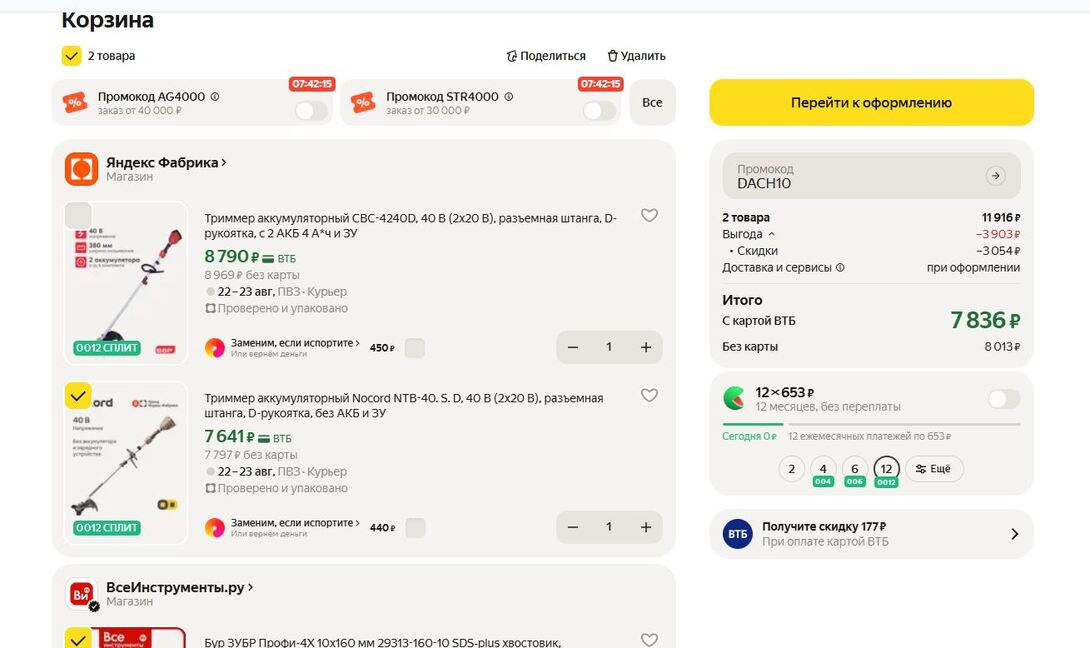This screenshot has height=648, width=1090.
Task: Open the ВсеИнструменты.ру store page chevron
Action: [250, 587]
